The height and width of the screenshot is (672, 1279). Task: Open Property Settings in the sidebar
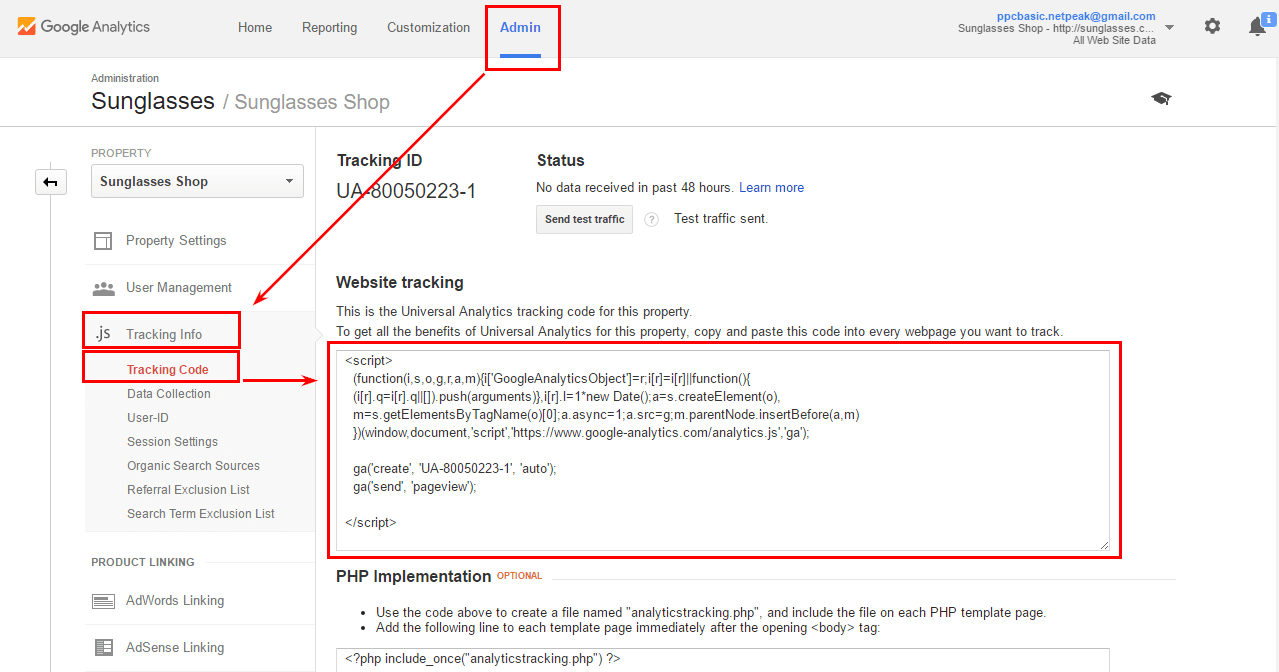[176, 241]
